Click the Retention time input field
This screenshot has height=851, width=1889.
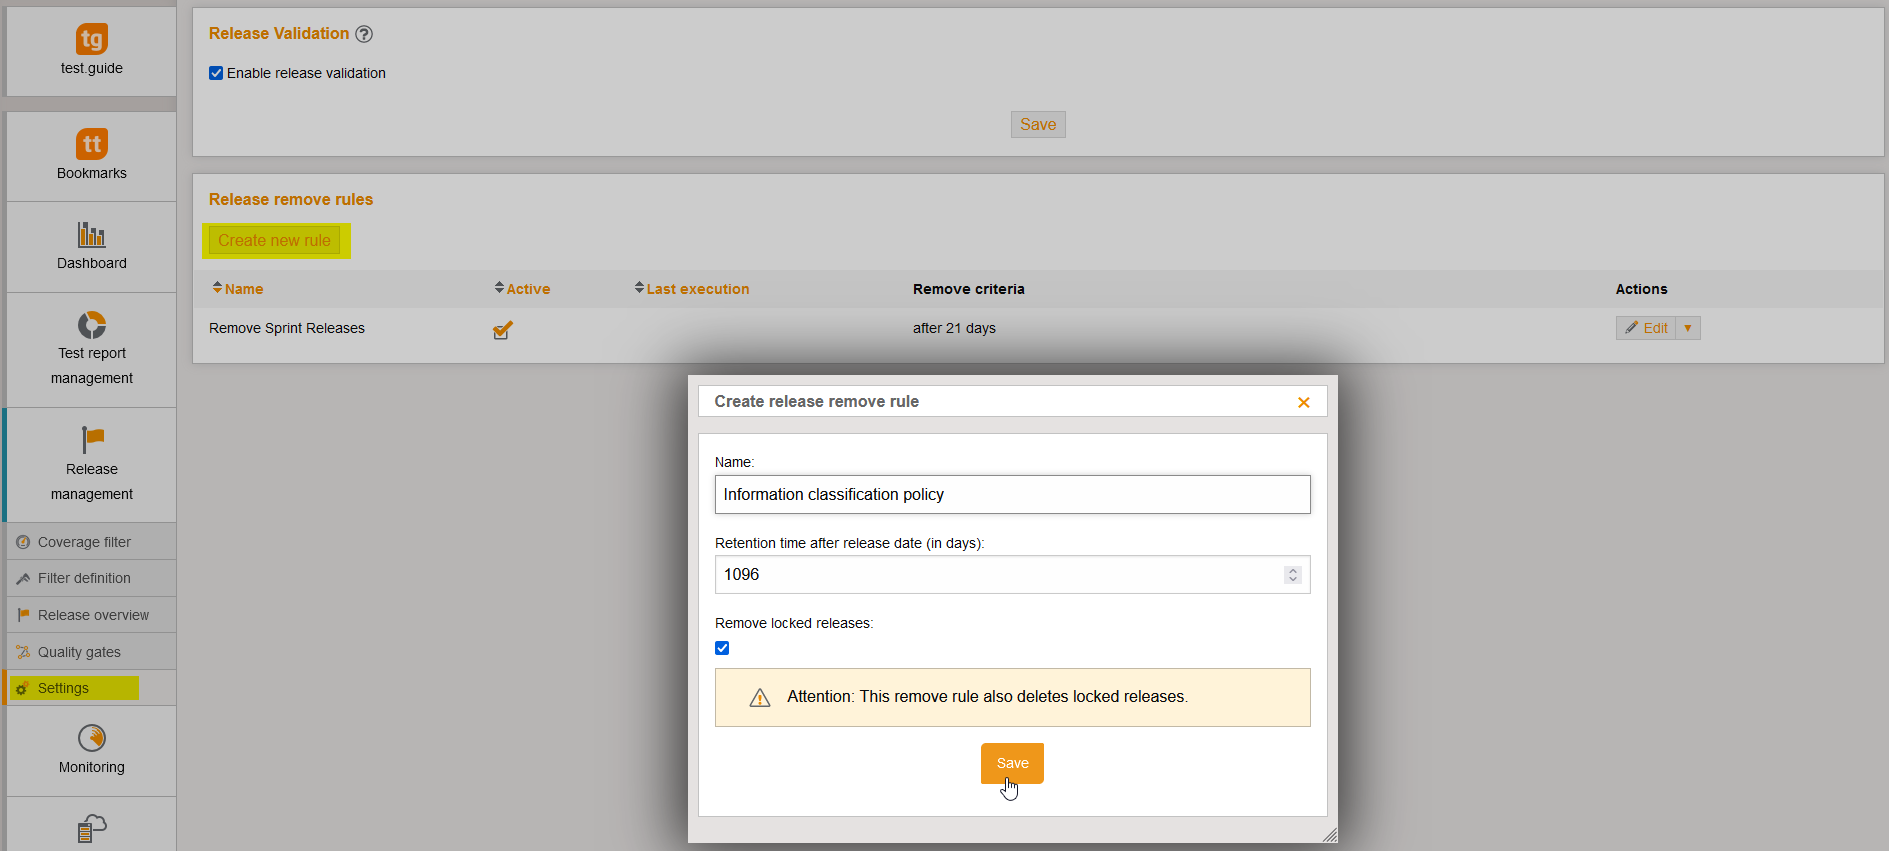pyautogui.click(x=1012, y=575)
